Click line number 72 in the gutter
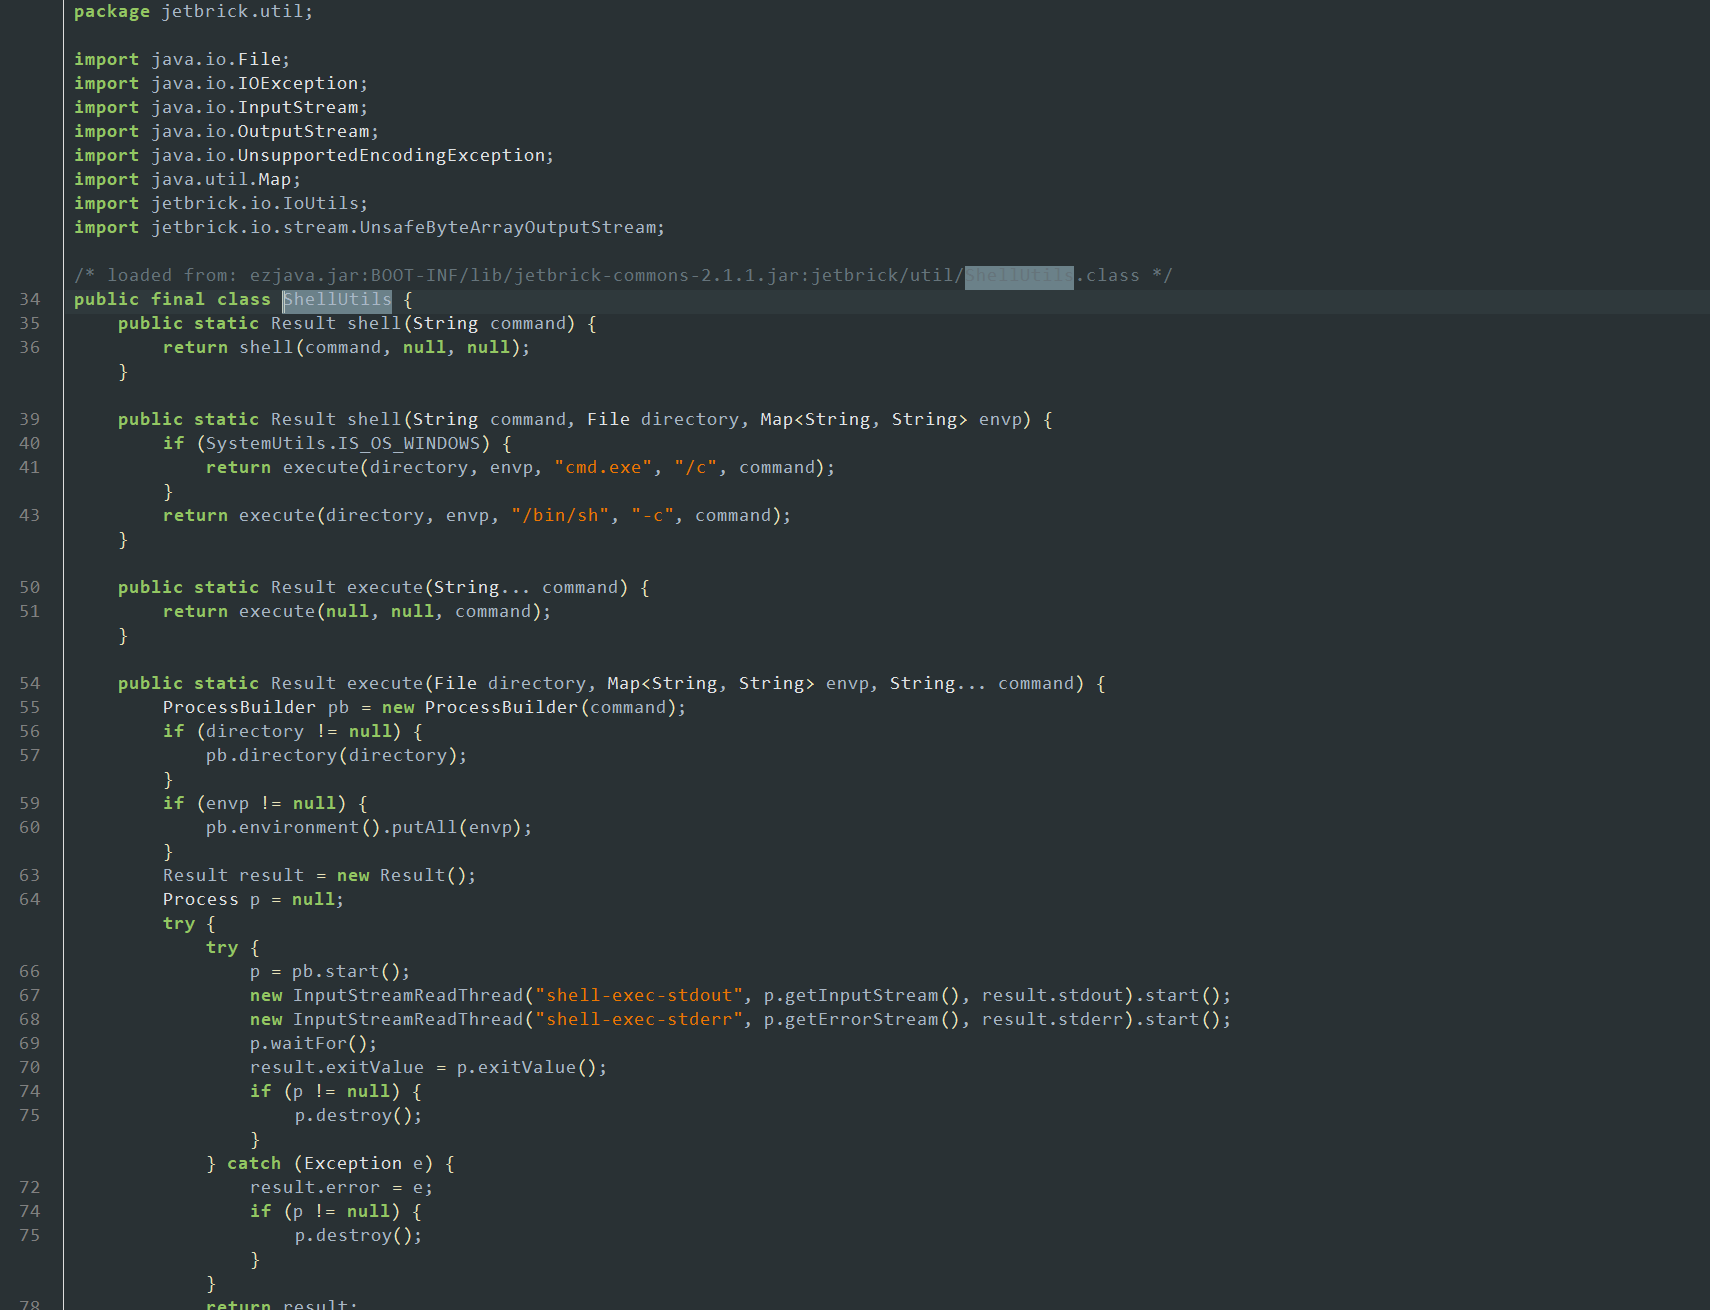This screenshot has height=1310, width=1710. point(30,1187)
